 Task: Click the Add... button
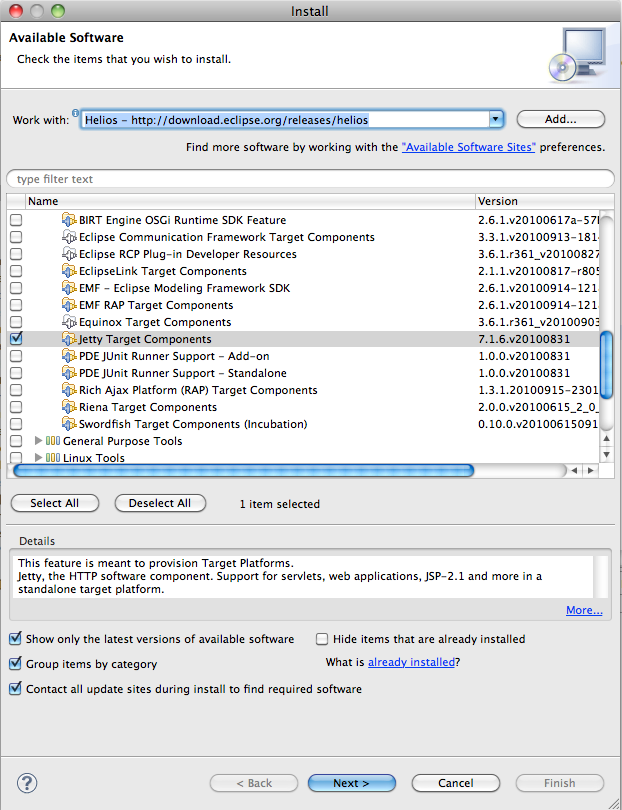tap(561, 119)
